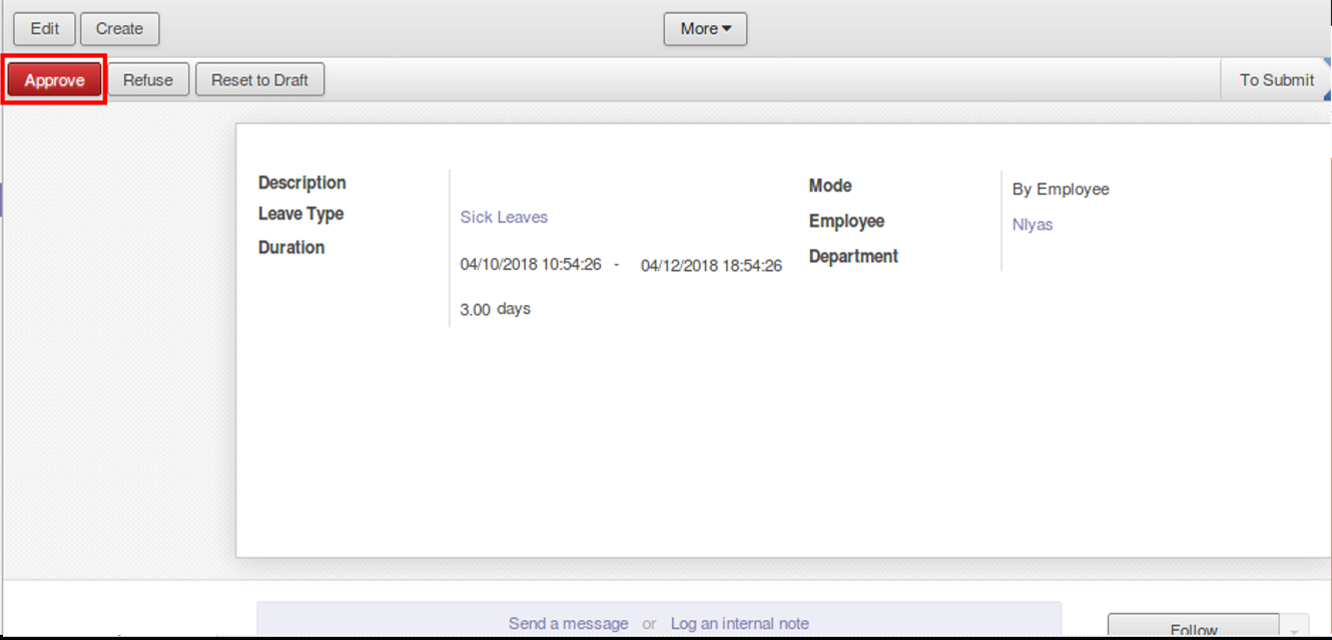
Task: Select start date 04/10/2018 10:54:26
Action: click(x=530, y=265)
